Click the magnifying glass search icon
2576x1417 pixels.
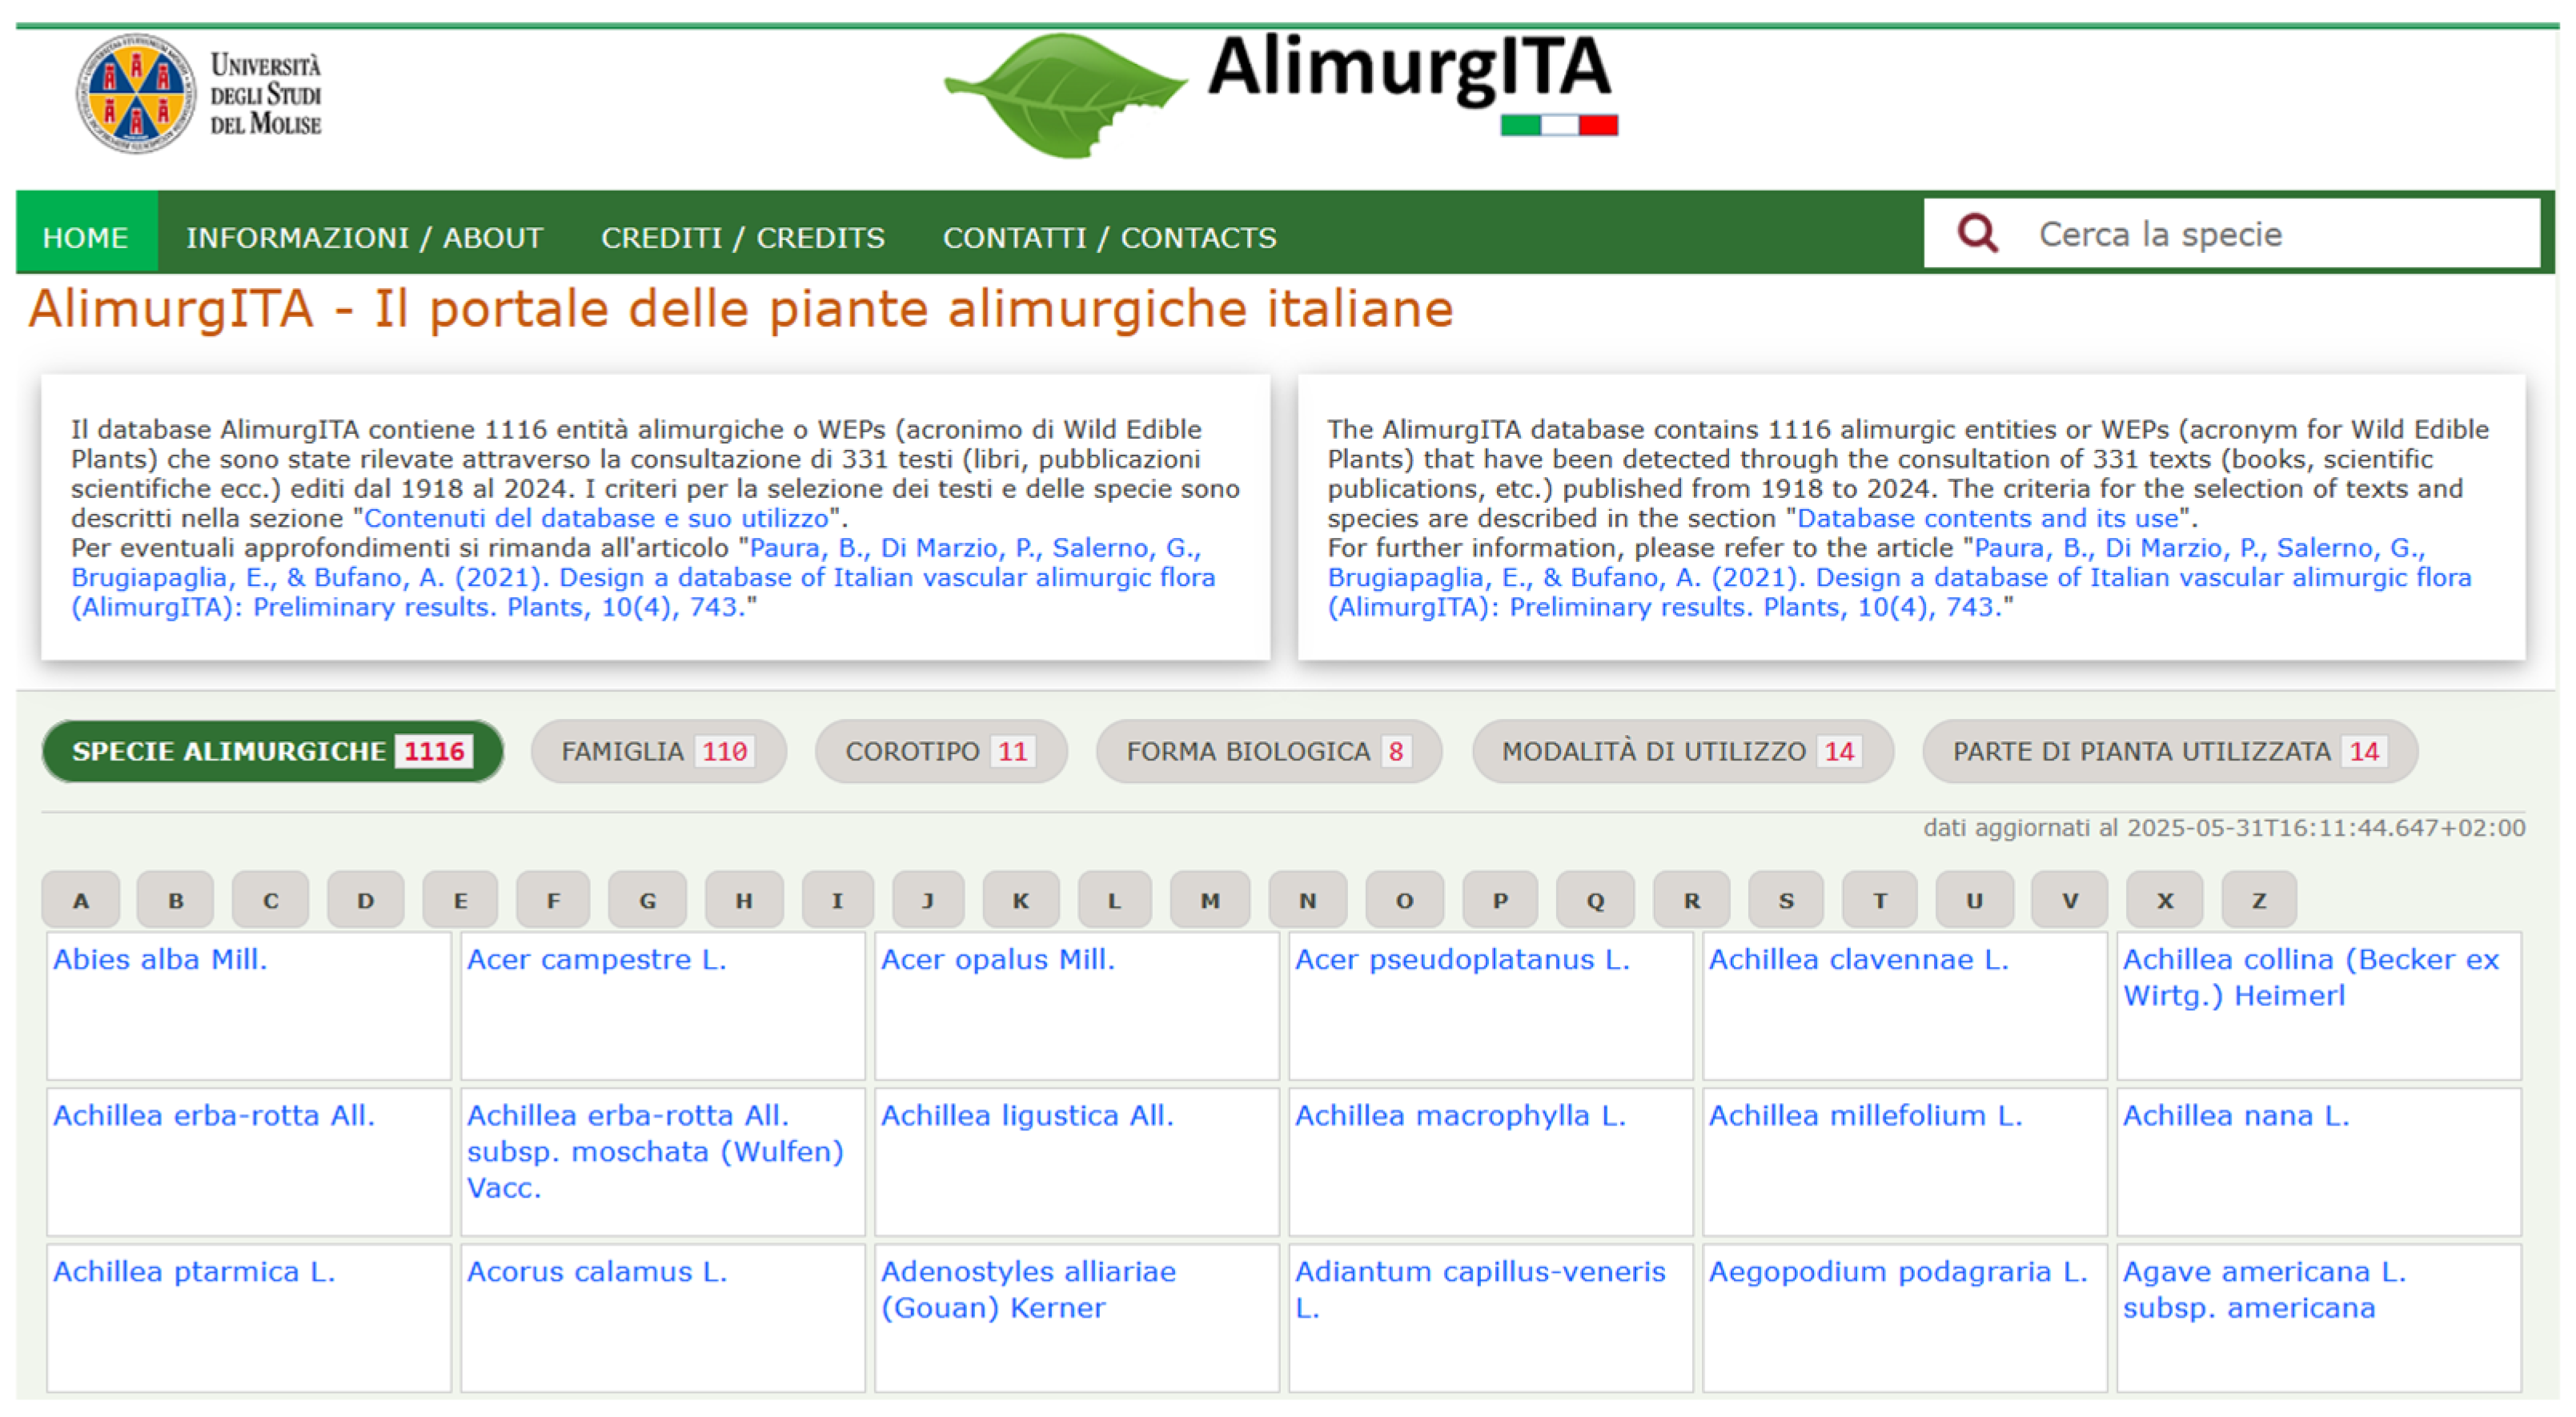pyautogui.click(x=1976, y=234)
